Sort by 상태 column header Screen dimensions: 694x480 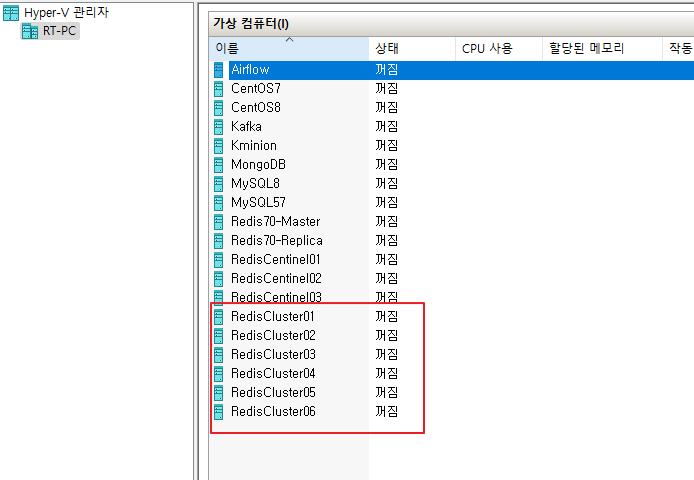(412, 48)
